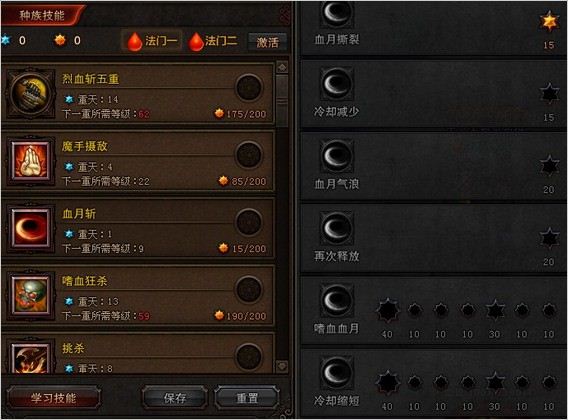Click the 挑杀 skill icon
Viewport: 568px width, 420px height.
pyautogui.click(x=31, y=358)
